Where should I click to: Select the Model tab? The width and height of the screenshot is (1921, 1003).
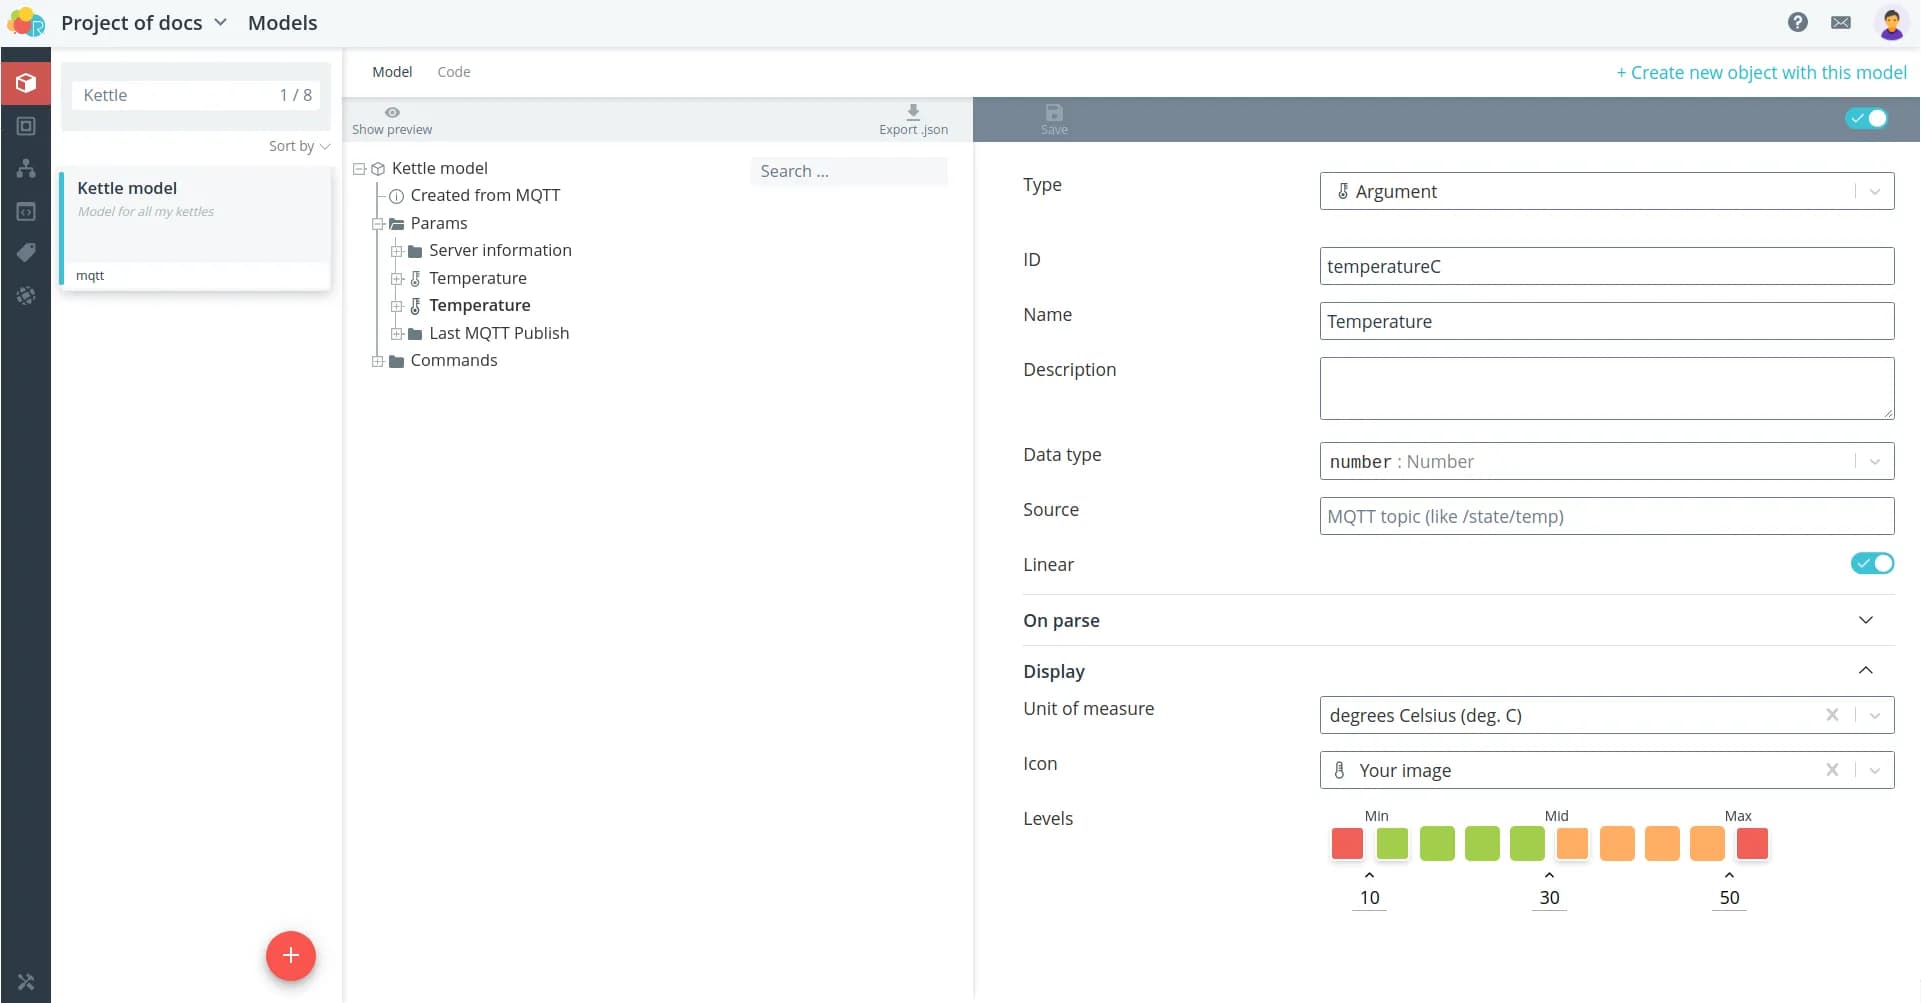click(392, 72)
